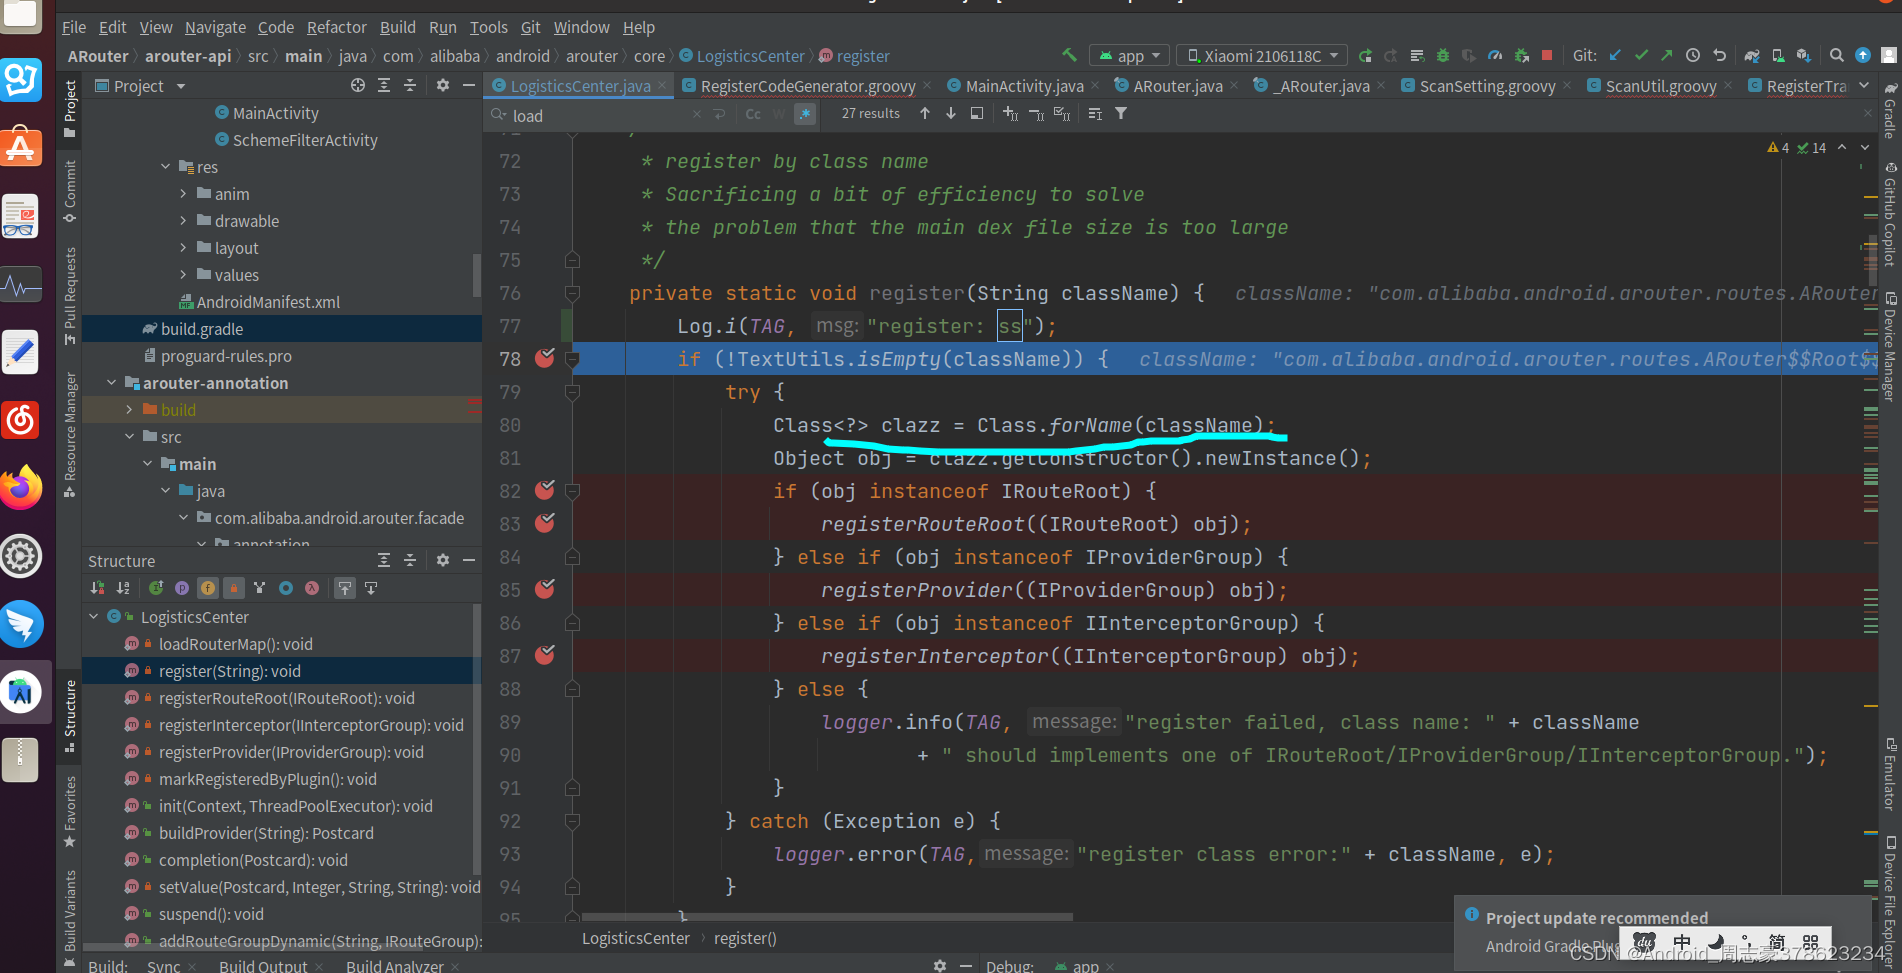Toggle Show Lambdas filter in Structure

pos(312,588)
